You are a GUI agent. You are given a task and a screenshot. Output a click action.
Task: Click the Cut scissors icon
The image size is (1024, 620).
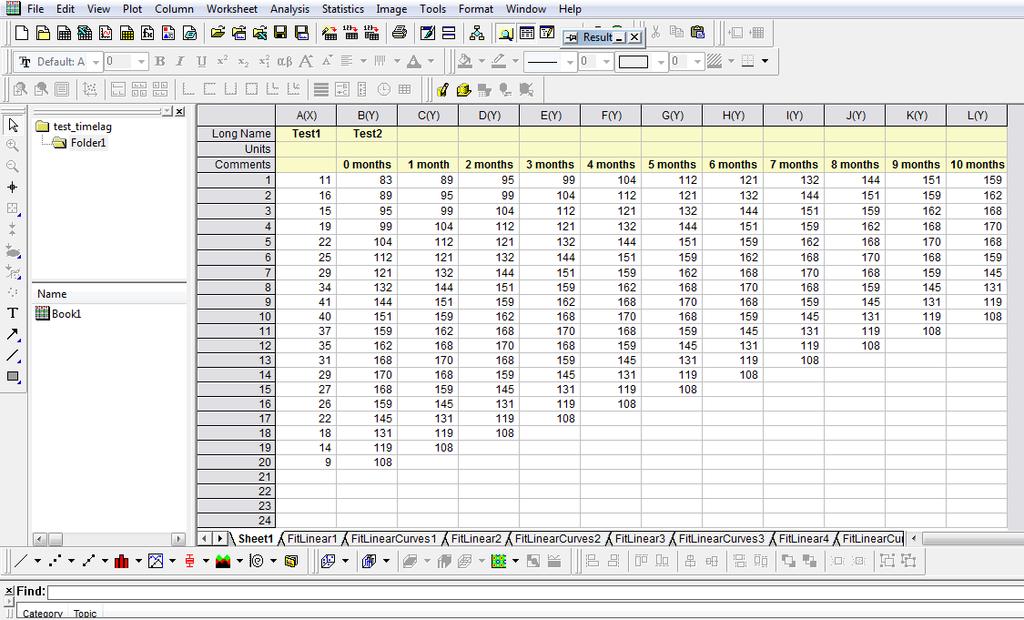click(656, 32)
